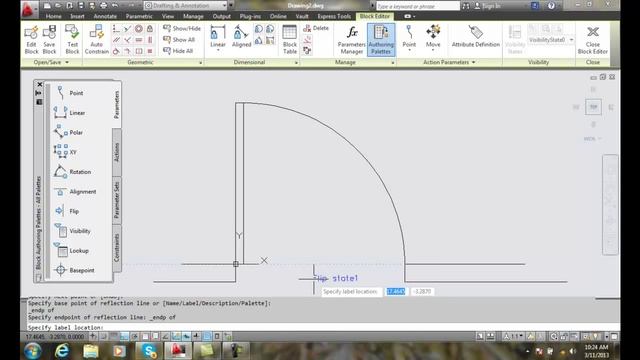Click the fix (lock) geometric constraint icon
This screenshot has width=640, height=360.
[x=150, y=29]
